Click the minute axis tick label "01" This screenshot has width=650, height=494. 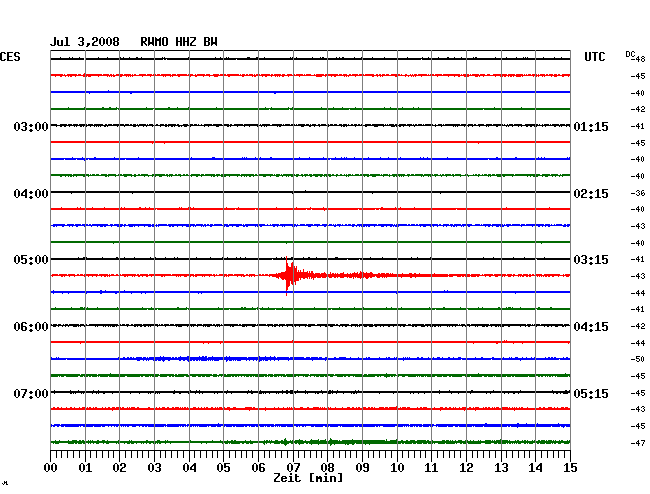pos(85,467)
